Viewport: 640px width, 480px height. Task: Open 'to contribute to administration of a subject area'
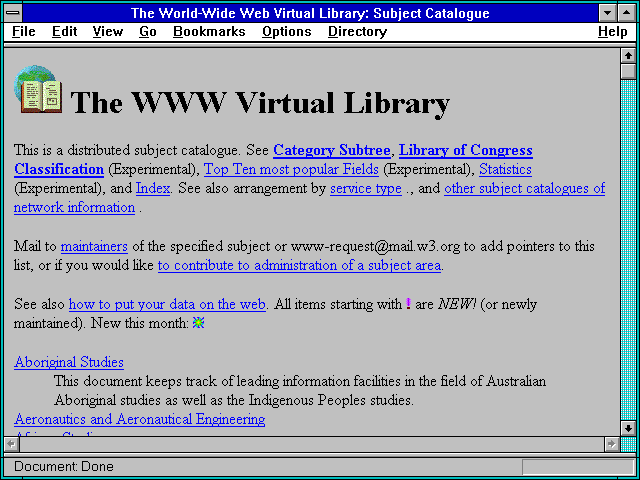pyautogui.click(x=300, y=266)
